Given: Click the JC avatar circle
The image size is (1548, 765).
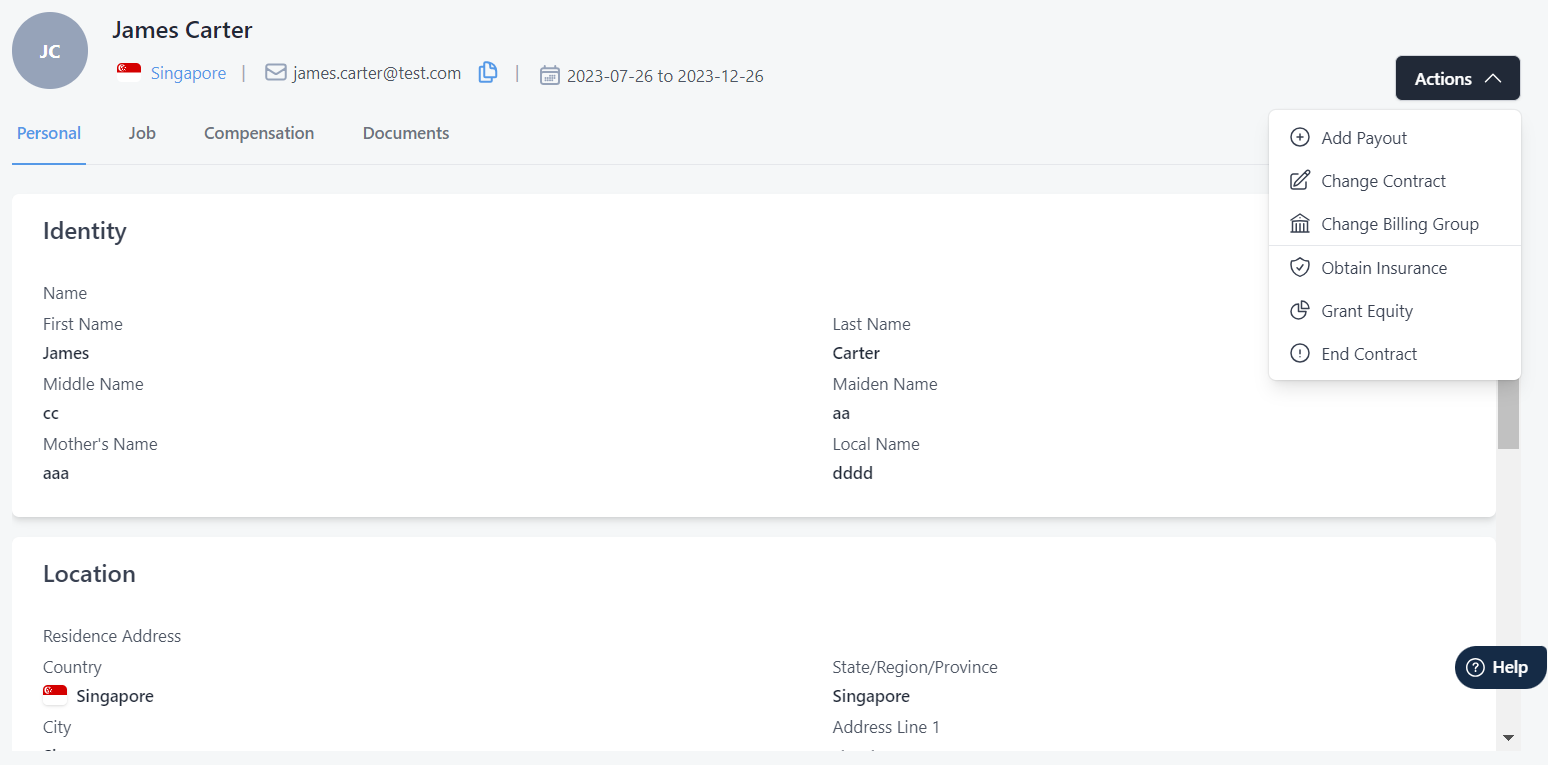Looking at the screenshot, I should coord(50,51).
